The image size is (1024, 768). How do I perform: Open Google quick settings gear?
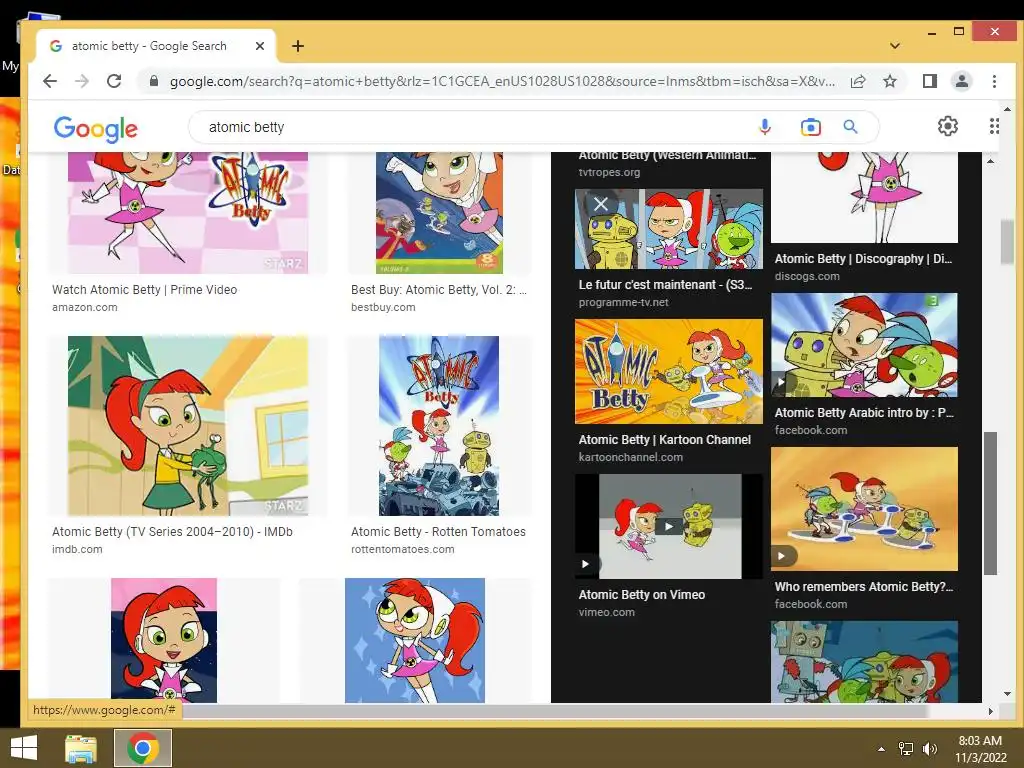coord(948,126)
